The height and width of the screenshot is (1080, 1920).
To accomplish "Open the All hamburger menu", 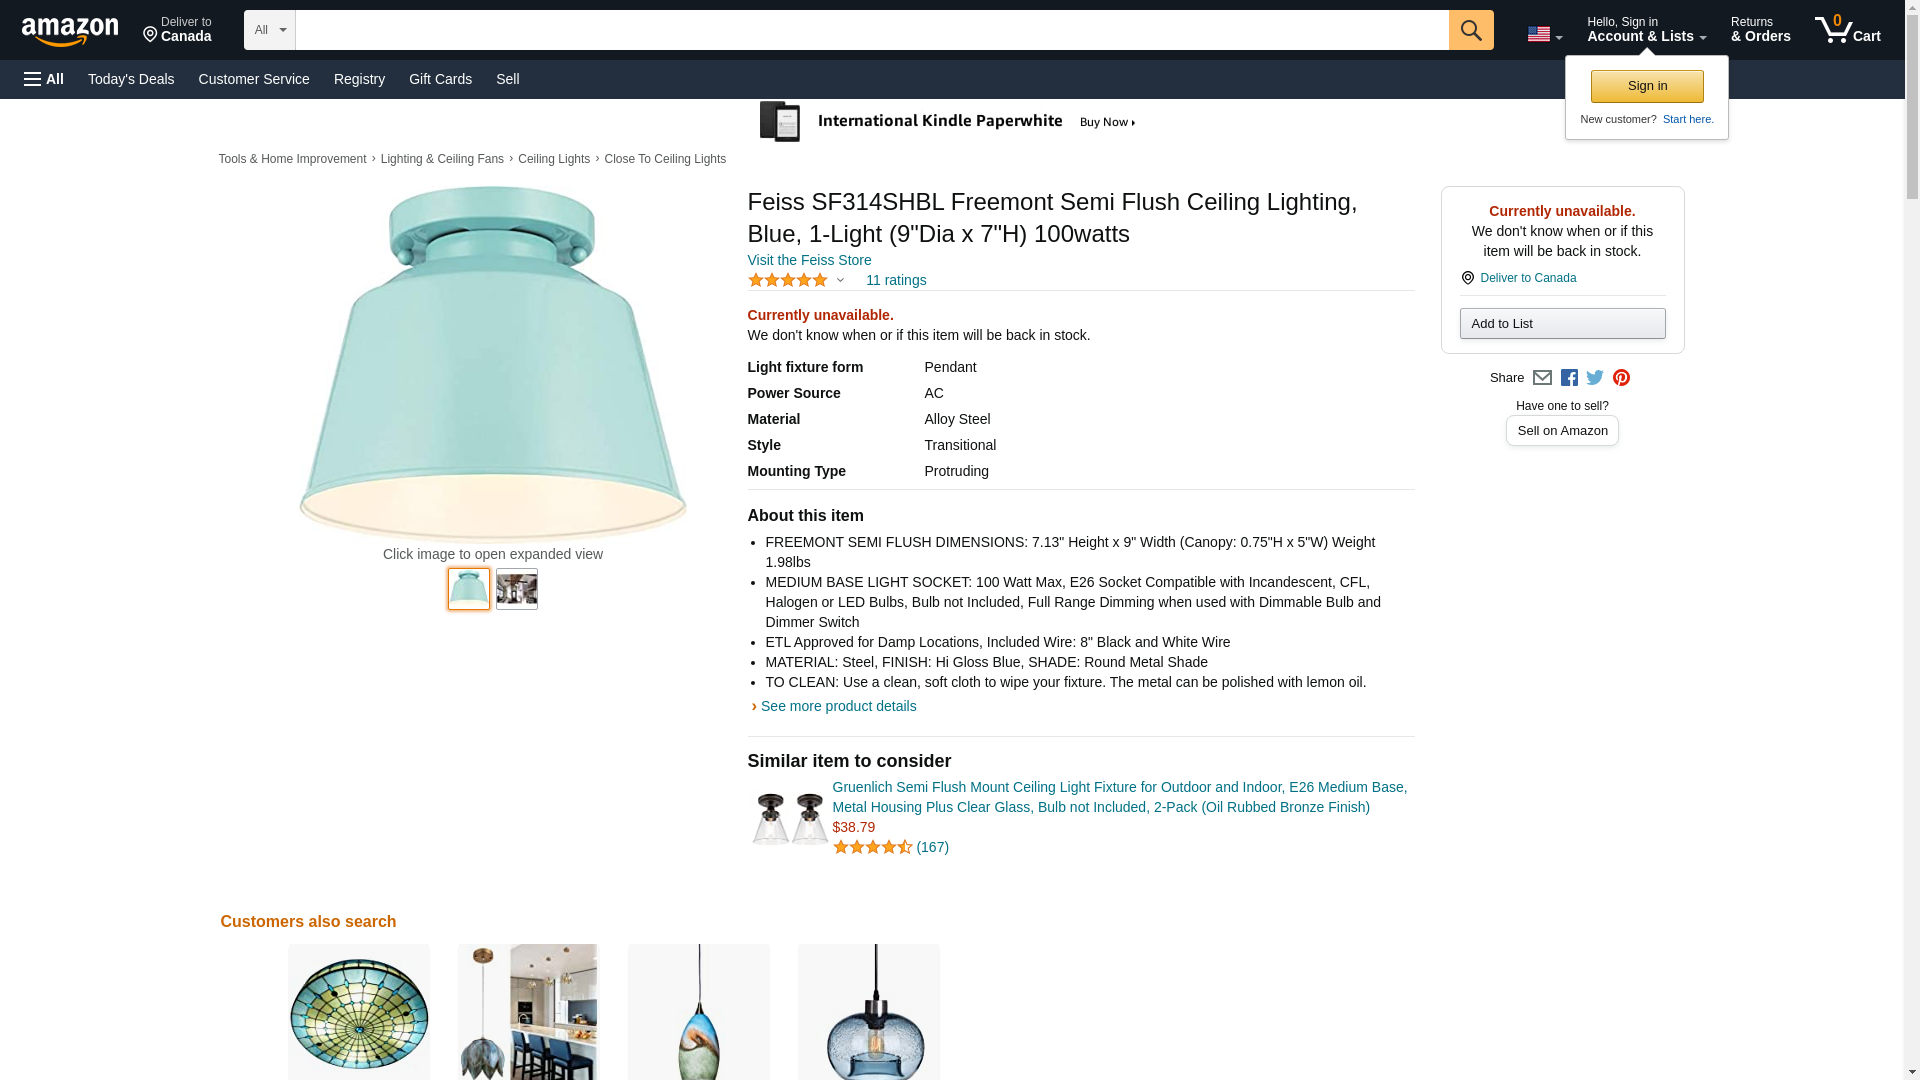I will coord(44,79).
